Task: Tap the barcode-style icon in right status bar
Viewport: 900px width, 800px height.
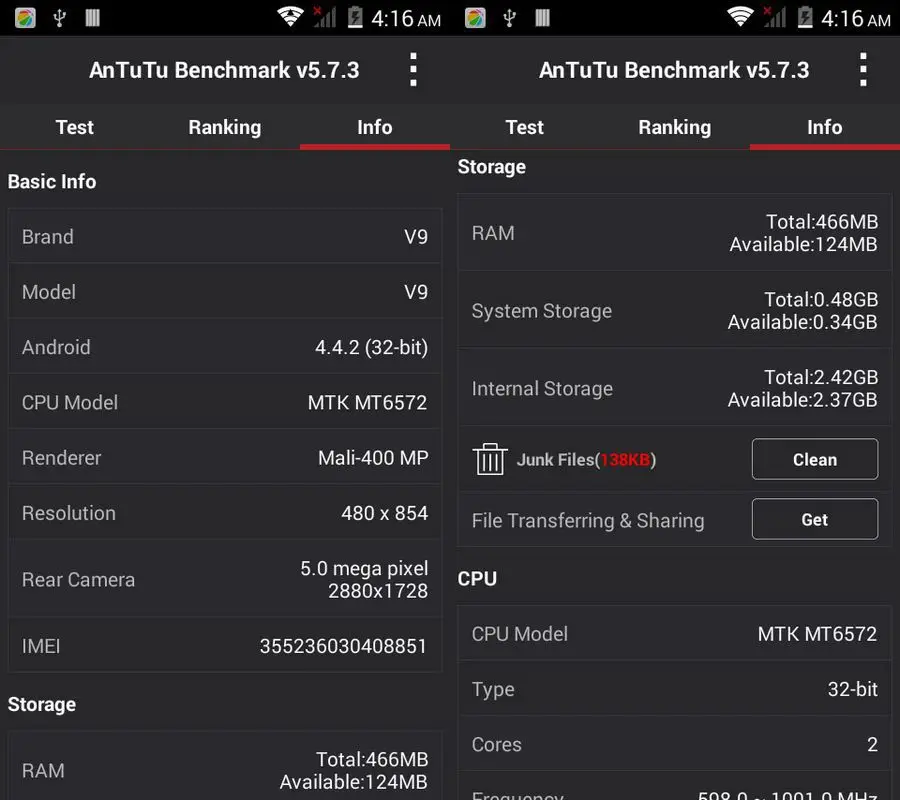Action: tap(542, 18)
